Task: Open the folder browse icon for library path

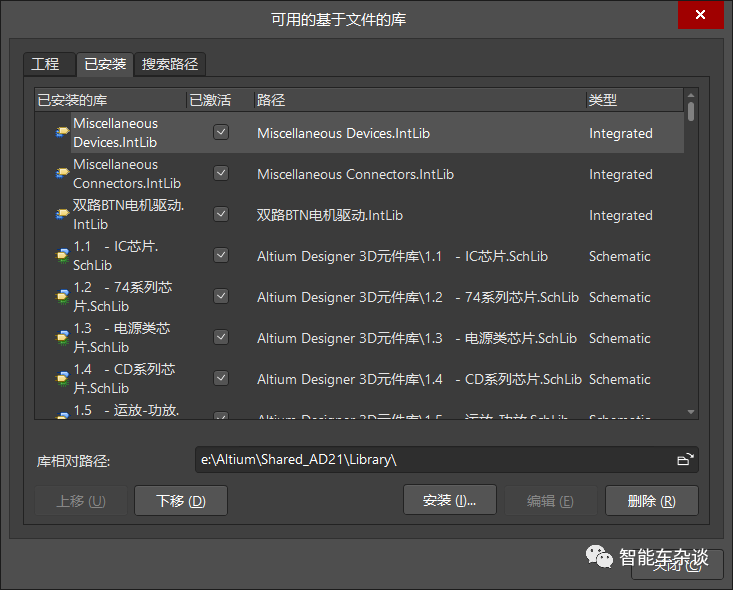Action: point(685,460)
